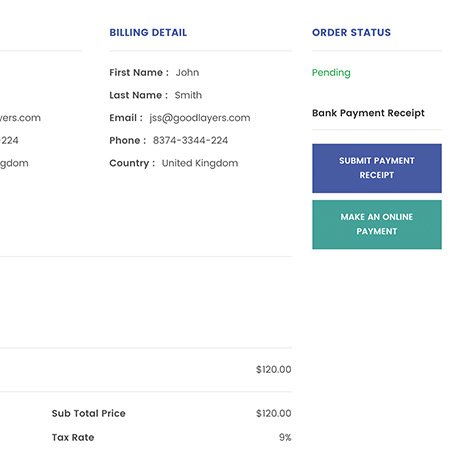Click the Billing Detail heading
Screen dimensions: 450x450
[x=148, y=32]
